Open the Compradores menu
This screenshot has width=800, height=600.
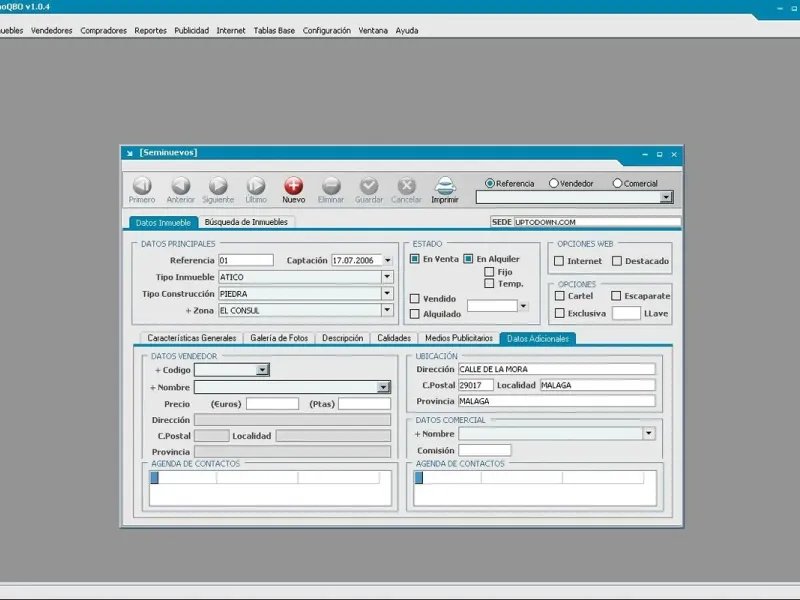pyautogui.click(x=104, y=31)
